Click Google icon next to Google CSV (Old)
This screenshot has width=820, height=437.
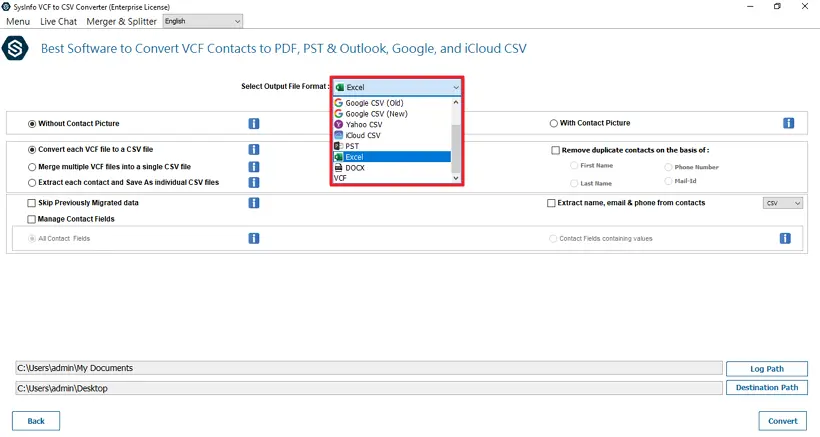tap(338, 103)
